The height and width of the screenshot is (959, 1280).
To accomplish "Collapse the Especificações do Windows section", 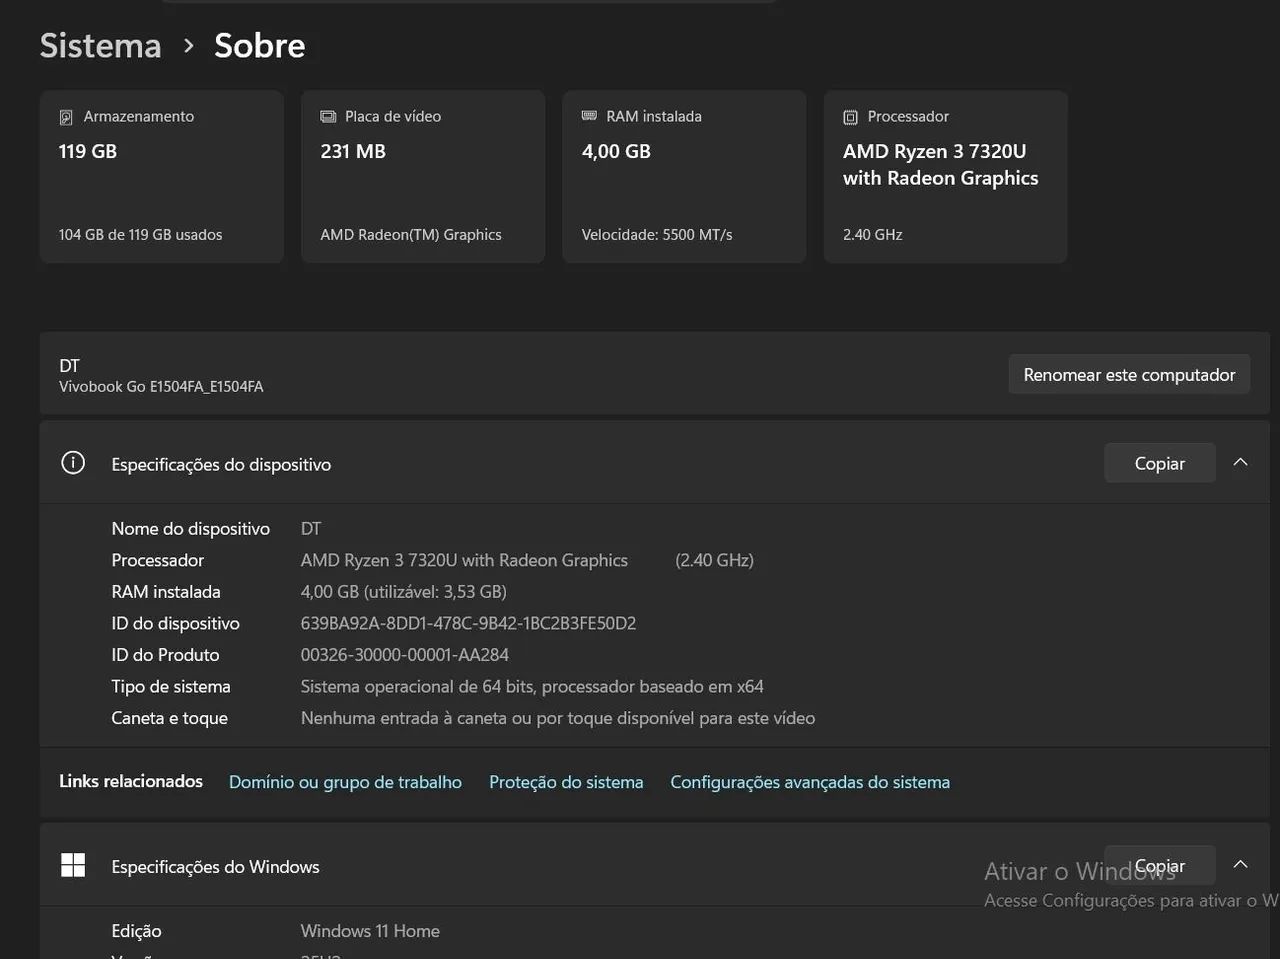I will pyautogui.click(x=1240, y=865).
